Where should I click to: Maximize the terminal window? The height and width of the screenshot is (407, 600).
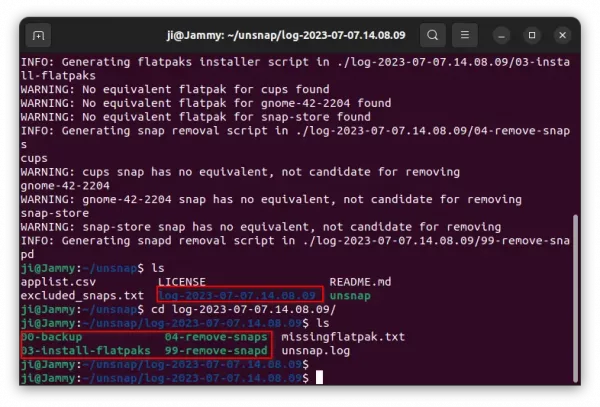pyautogui.click(x=532, y=36)
